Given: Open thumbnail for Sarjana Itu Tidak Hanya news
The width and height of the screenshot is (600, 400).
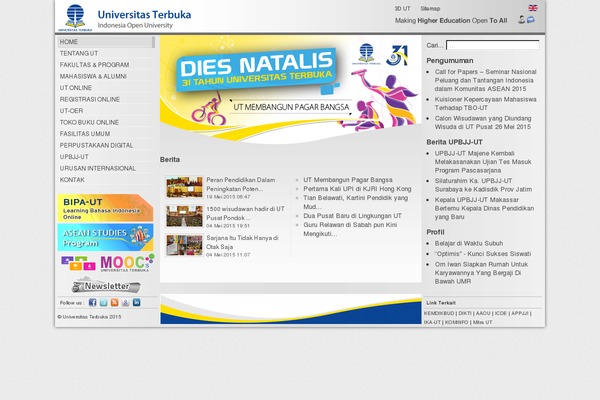Looking at the screenshot, I should tap(184, 245).
